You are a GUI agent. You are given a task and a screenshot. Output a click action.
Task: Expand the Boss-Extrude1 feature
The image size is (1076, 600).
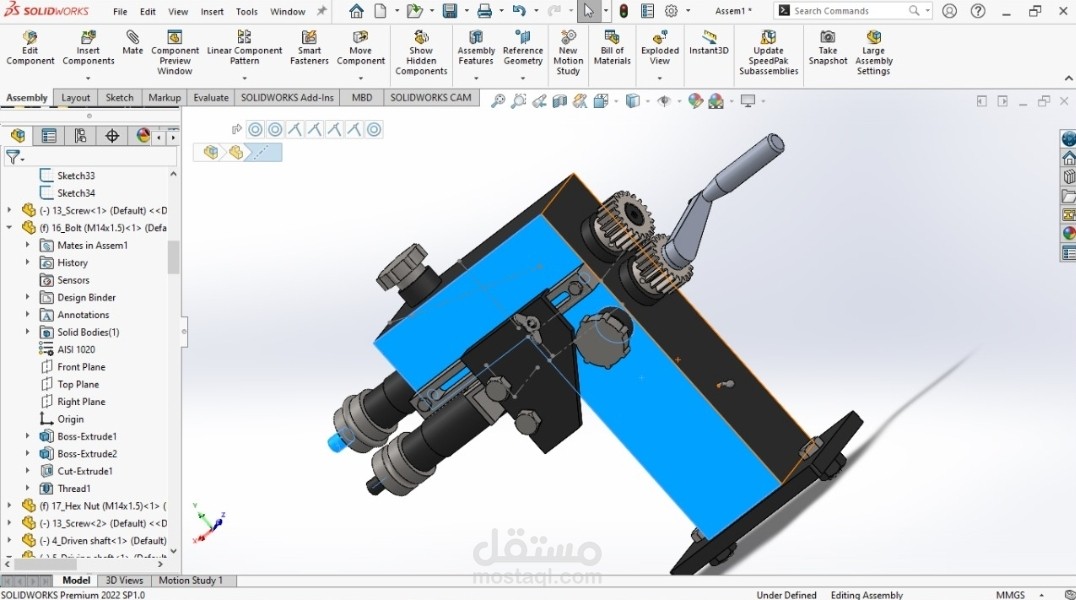(27, 436)
